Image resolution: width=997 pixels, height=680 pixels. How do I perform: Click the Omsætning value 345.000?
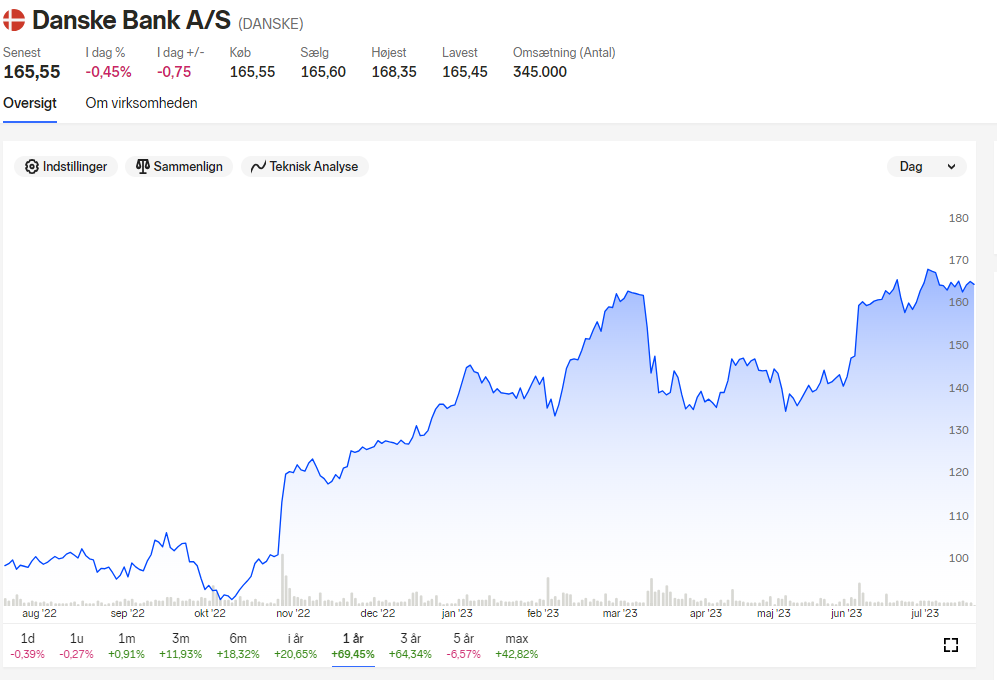(x=540, y=72)
